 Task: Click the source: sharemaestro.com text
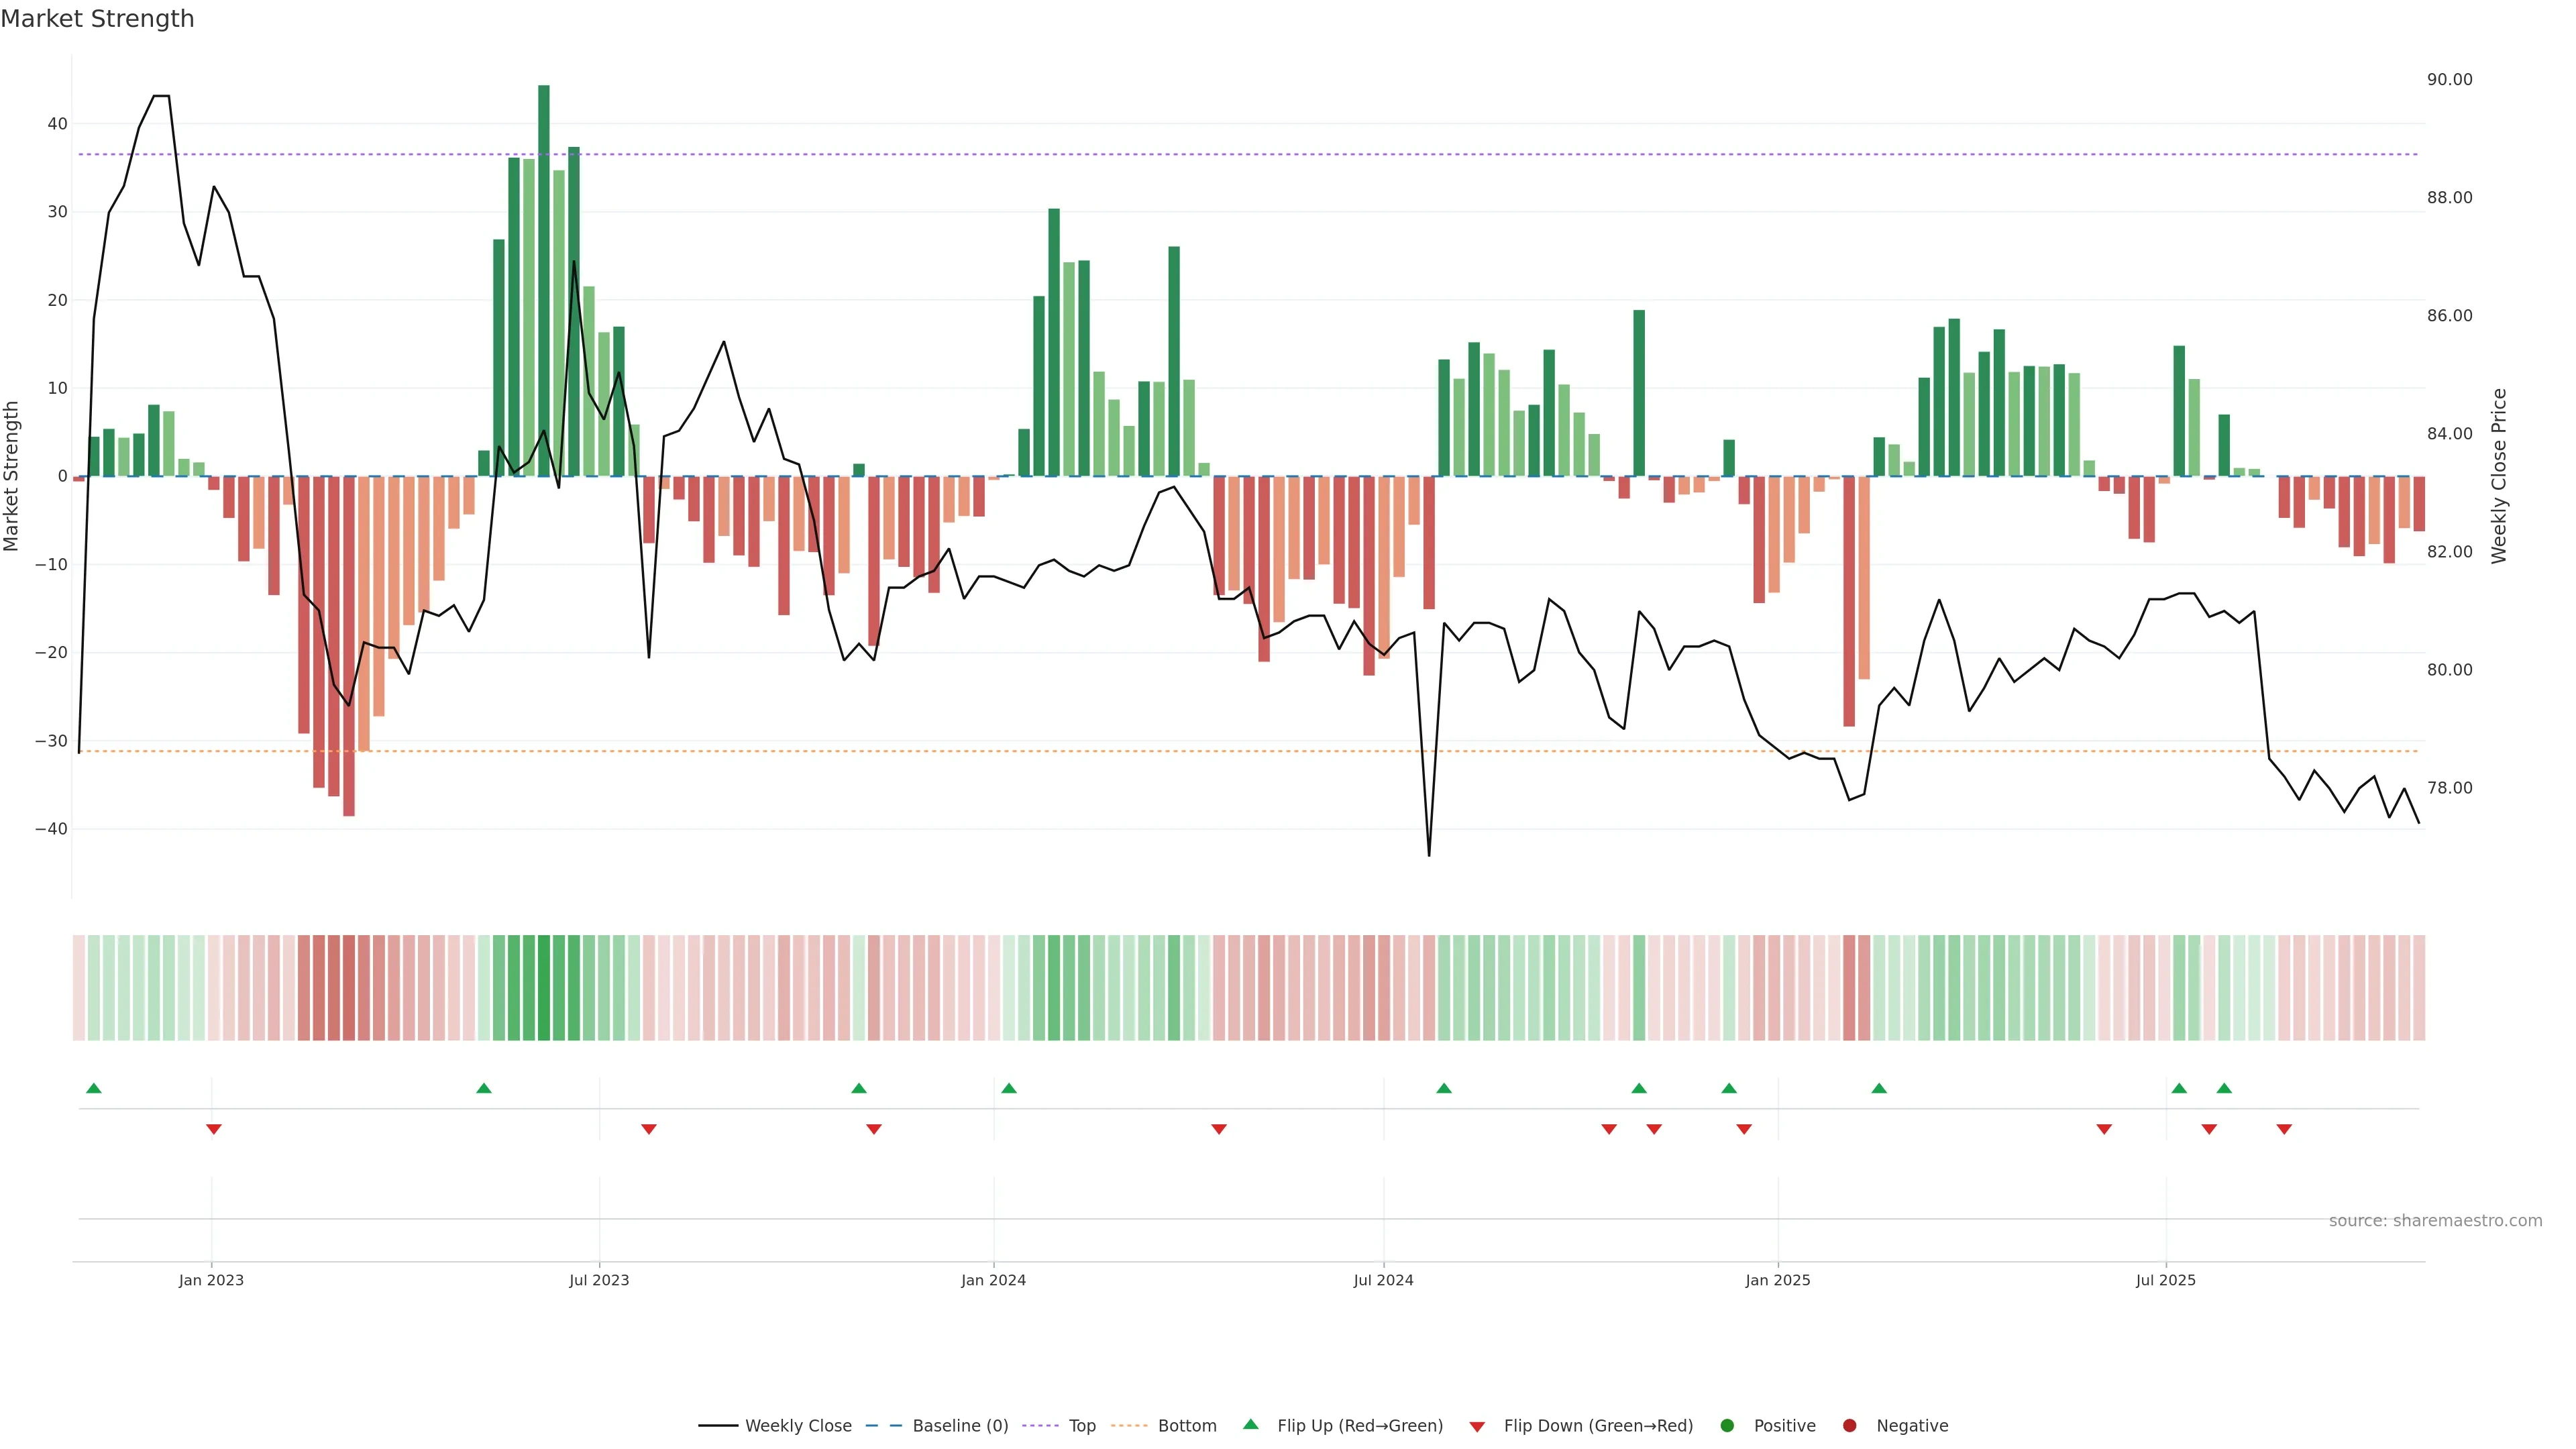click(2435, 1221)
